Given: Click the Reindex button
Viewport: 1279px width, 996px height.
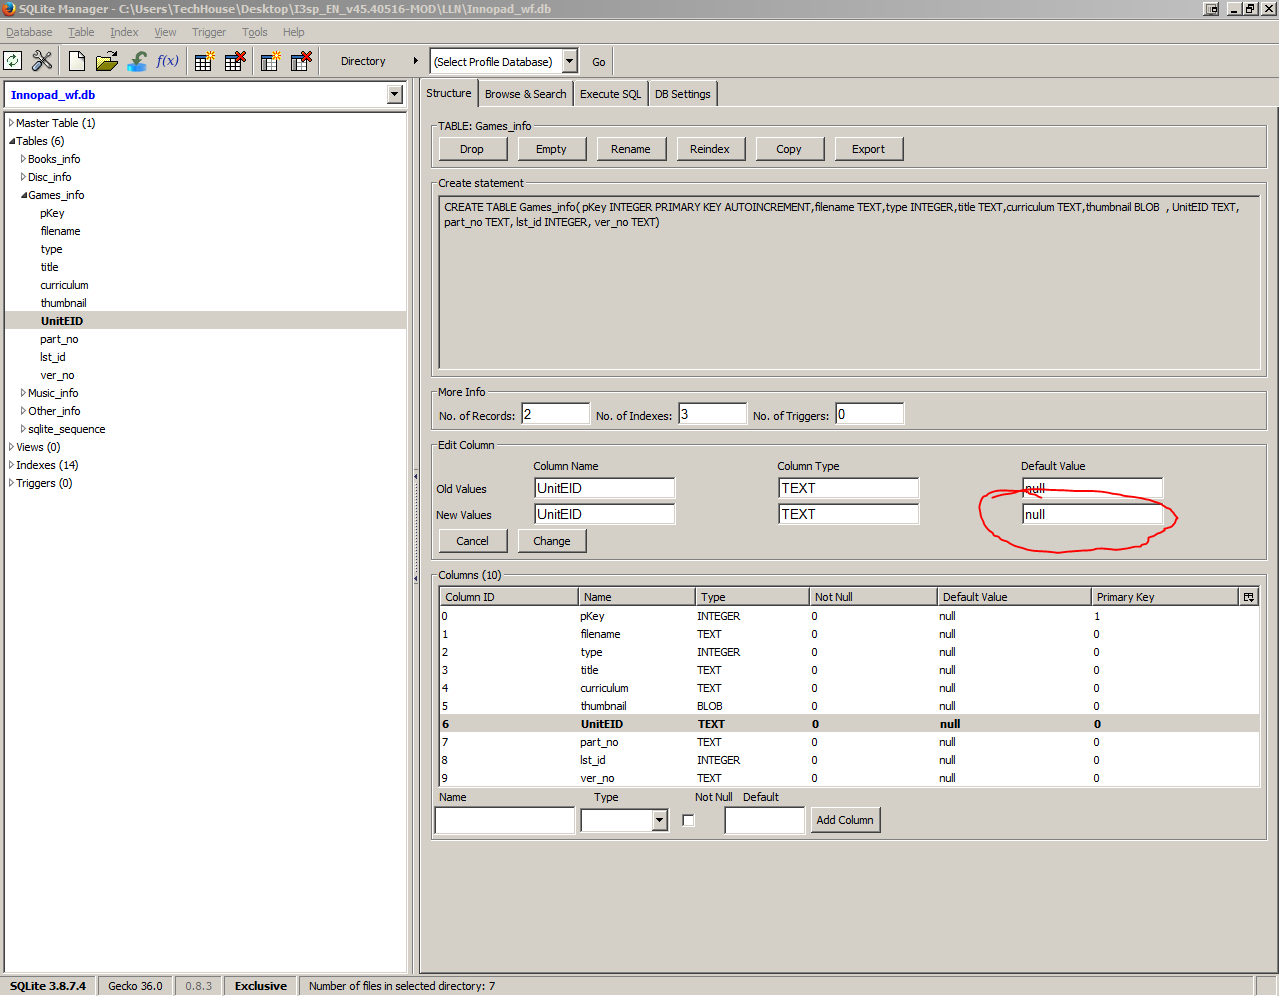Looking at the screenshot, I should click(x=709, y=149).
